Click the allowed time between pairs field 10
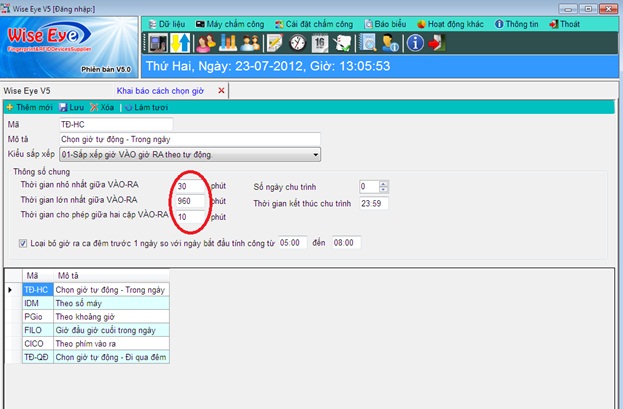This screenshot has height=409, width=623. click(191, 217)
